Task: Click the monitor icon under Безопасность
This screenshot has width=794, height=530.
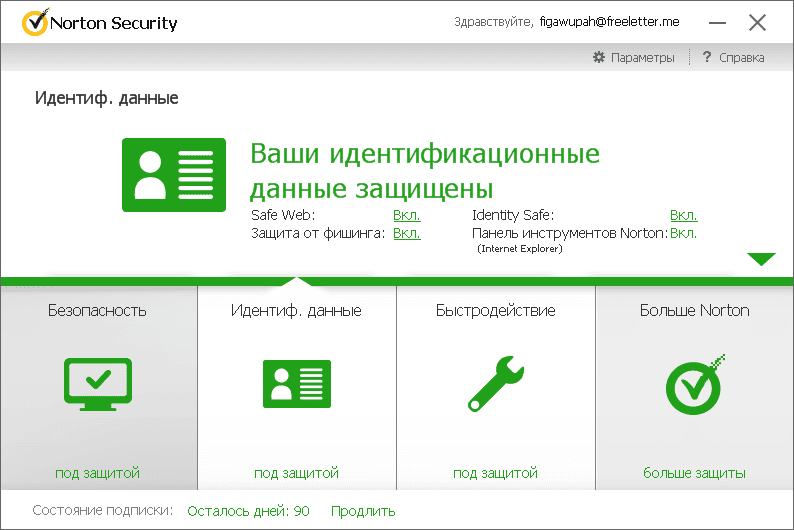Action: 98,384
